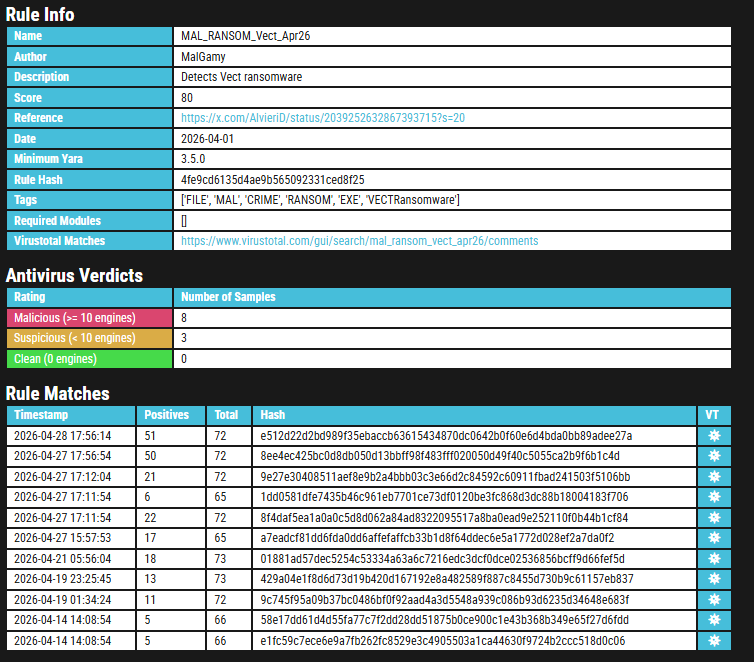This screenshot has width=754, height=662.
Task: Click rule hash 4fe9cd6135d4ae9b565092331ced8f25
Action: point(273,180)
